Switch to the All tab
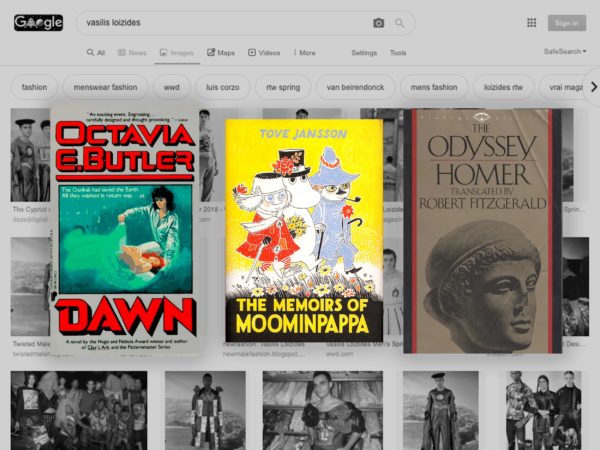 (96, 53)
